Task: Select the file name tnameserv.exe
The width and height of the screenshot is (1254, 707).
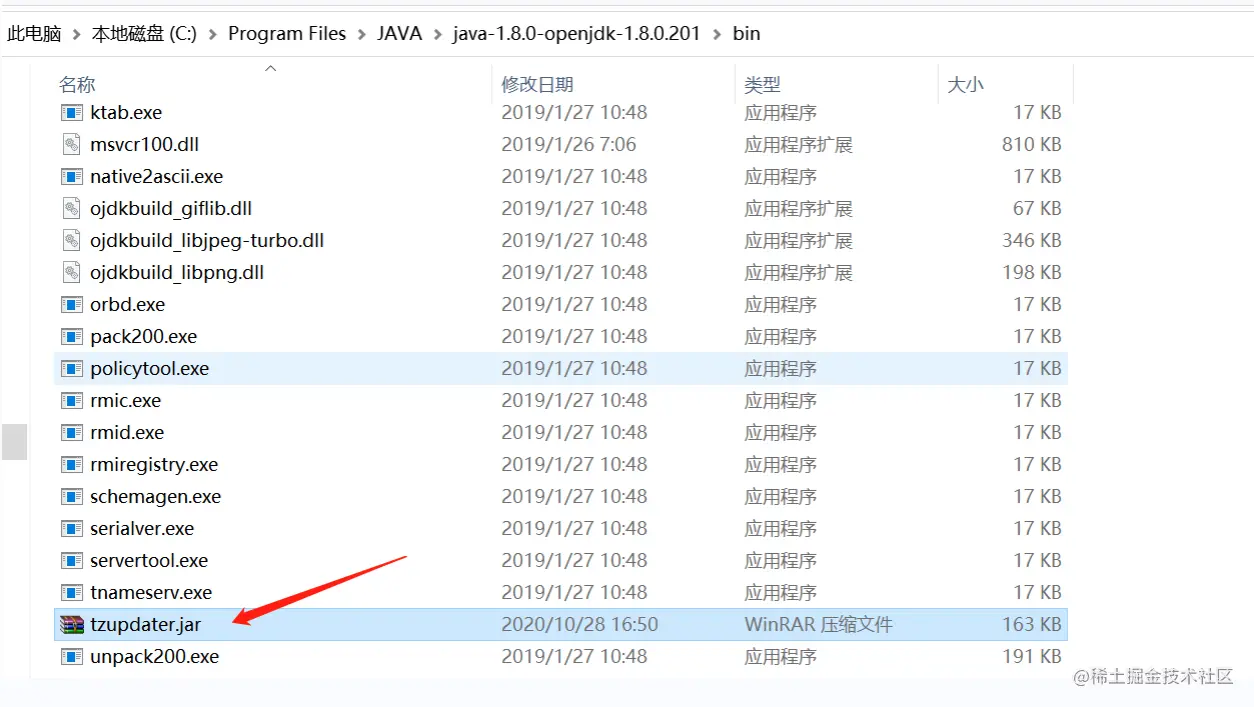Action: click(151, 593)
